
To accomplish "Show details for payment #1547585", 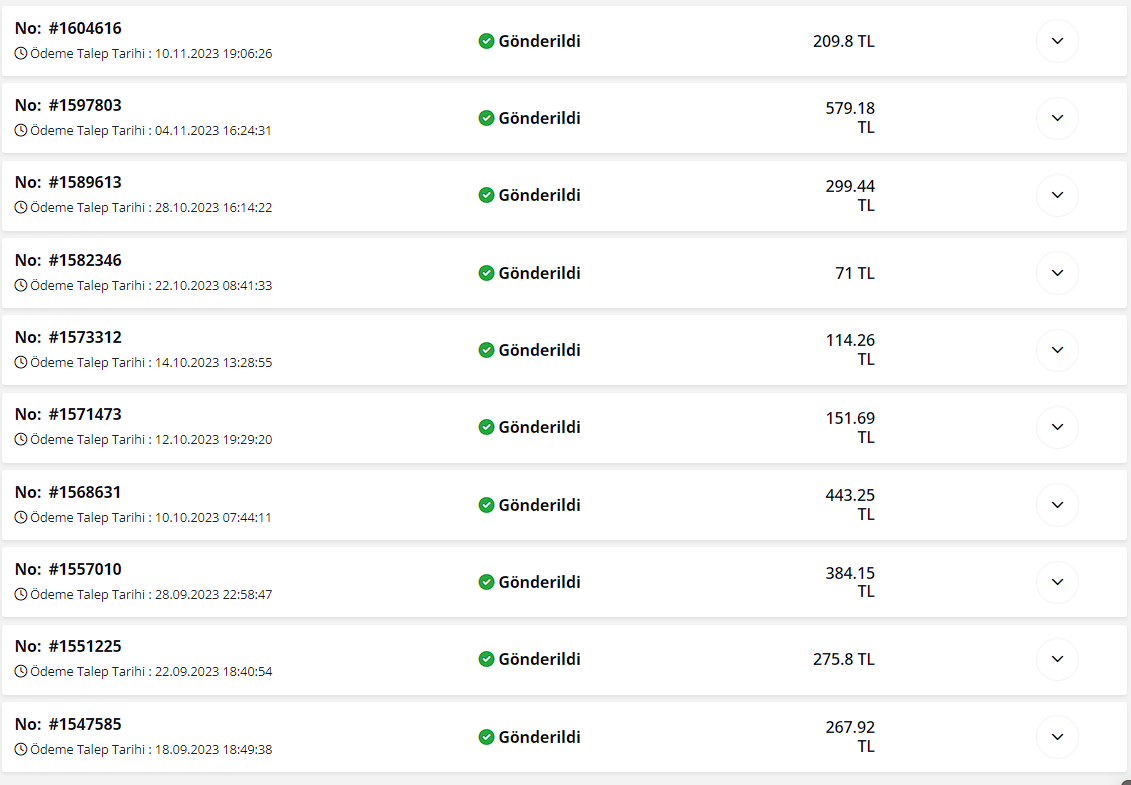I will tap(1057, 737).
